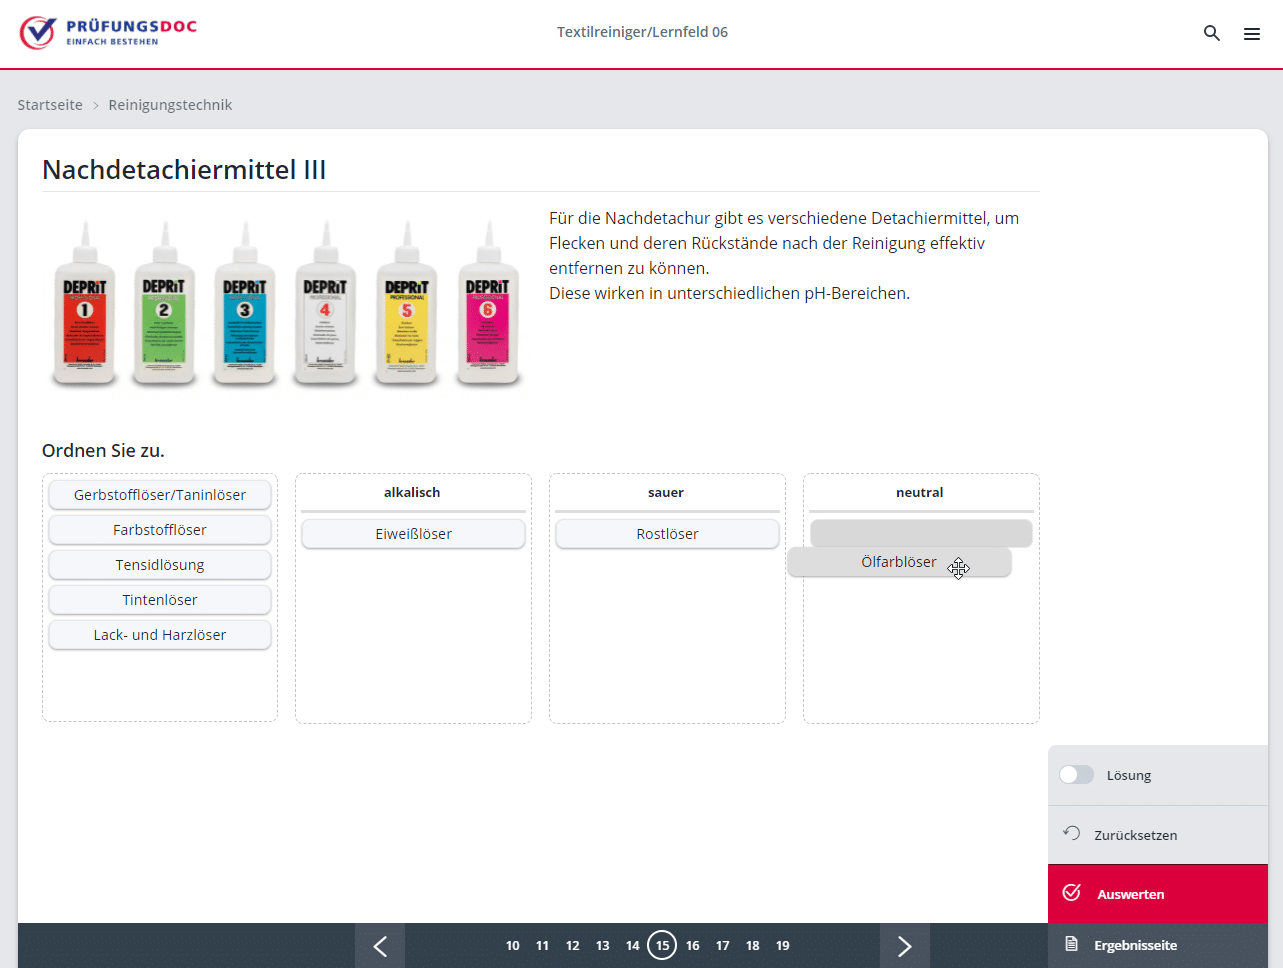Open the search magnifier icon
The height and width of the screenshot is (968, 1283).
[1211, 33]
